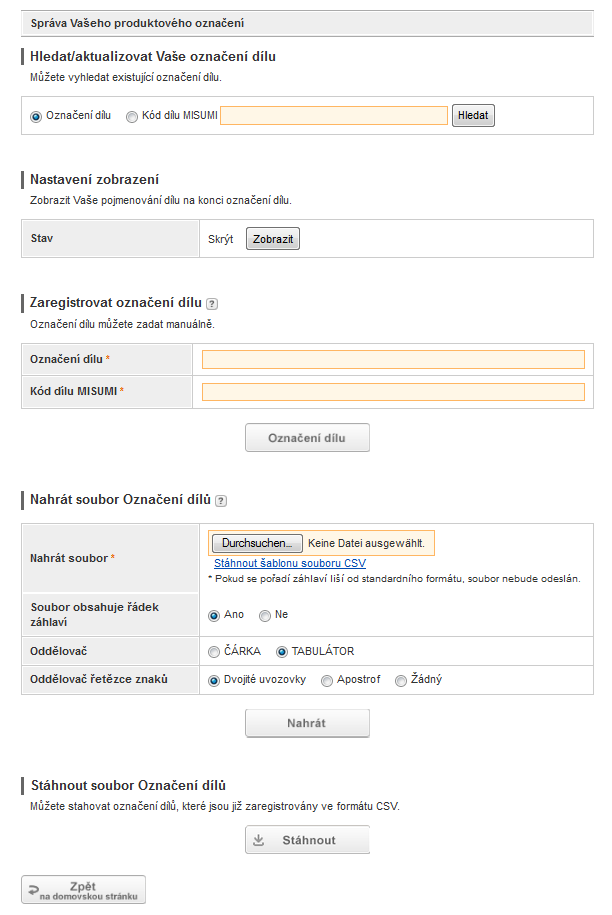Focus the search text field beside Hledat
The height and width of the screenshot is (915, 612).
coord(334,116)
